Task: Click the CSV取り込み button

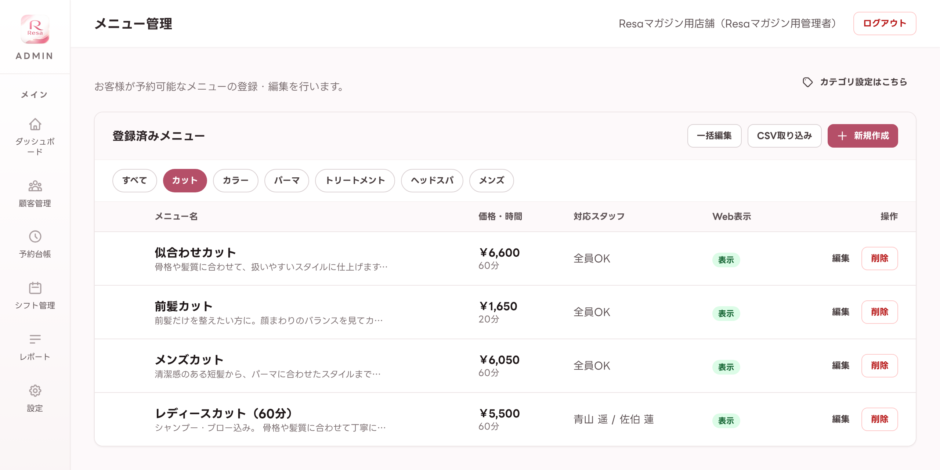Action: coord(784,136)
